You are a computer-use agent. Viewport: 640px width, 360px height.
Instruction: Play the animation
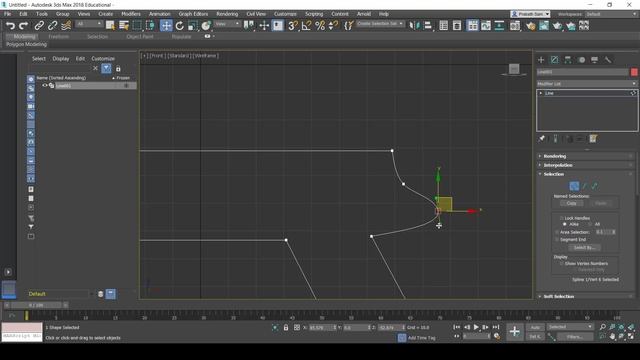click(x=476, y=327)
